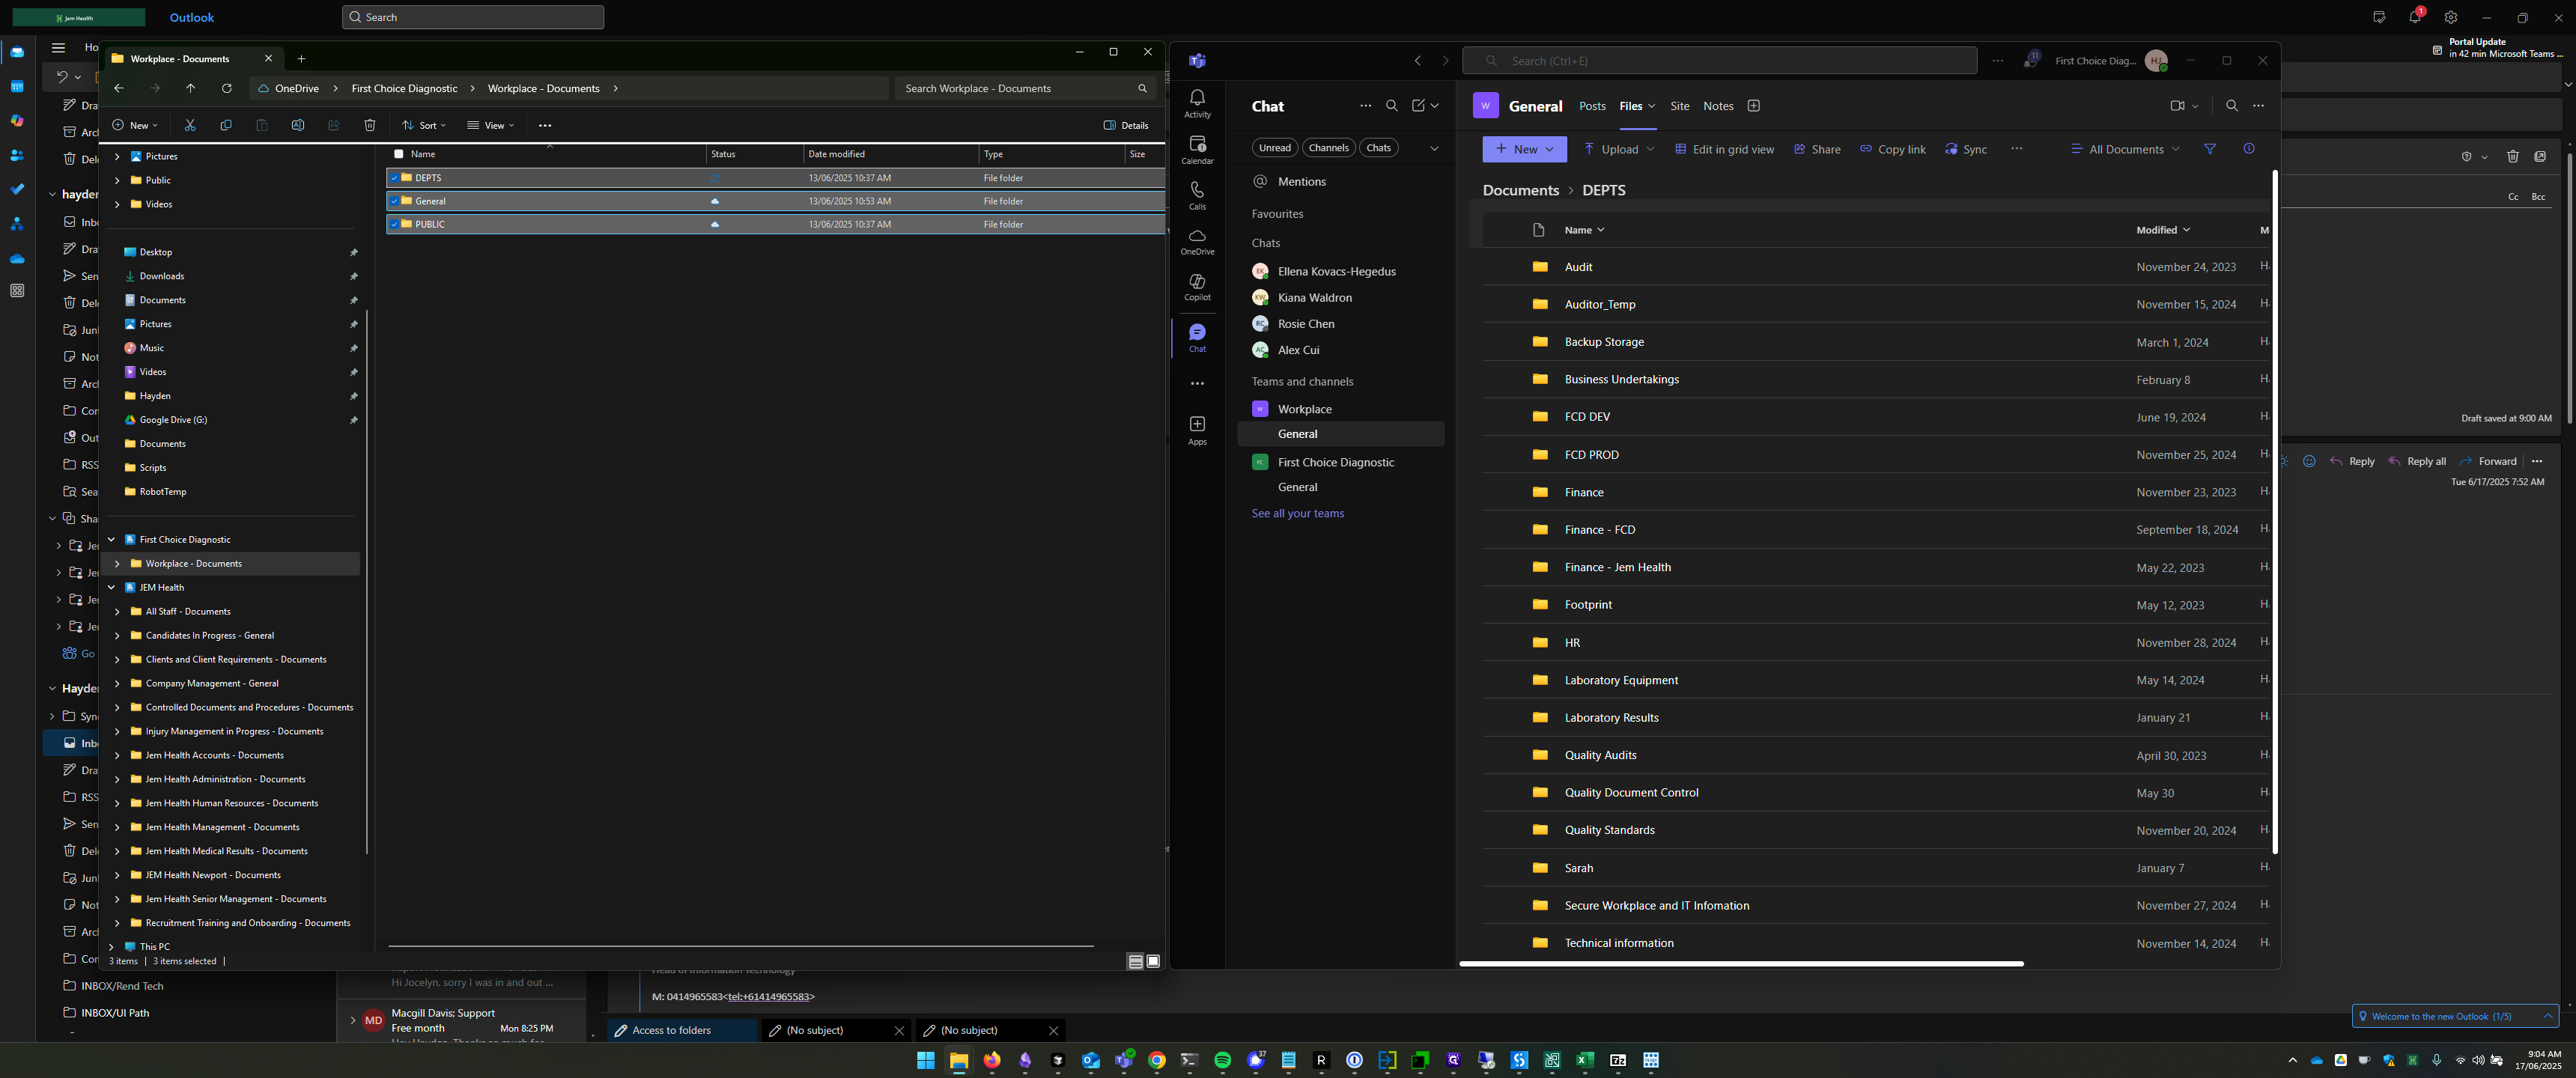This screenshot has width=2576, height=1078.
Task: Open Firefox from the taskbar
Action: pyautogui.click(x=992, y=1060)
